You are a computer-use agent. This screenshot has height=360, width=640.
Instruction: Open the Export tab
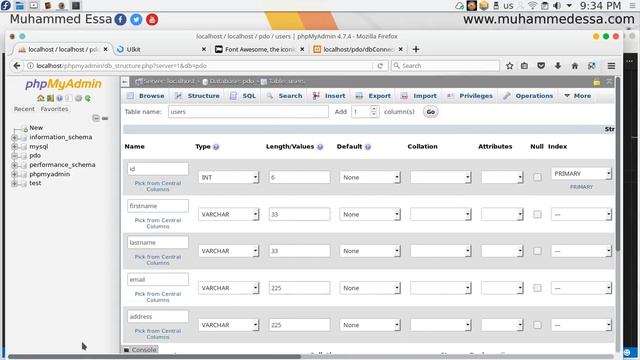373,96
